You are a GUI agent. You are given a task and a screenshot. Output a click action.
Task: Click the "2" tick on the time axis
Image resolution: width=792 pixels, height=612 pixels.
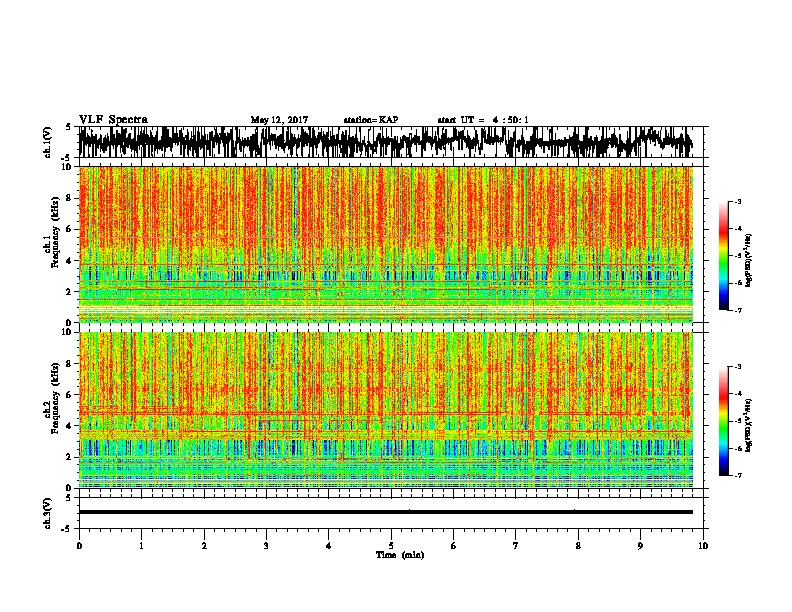204,546
